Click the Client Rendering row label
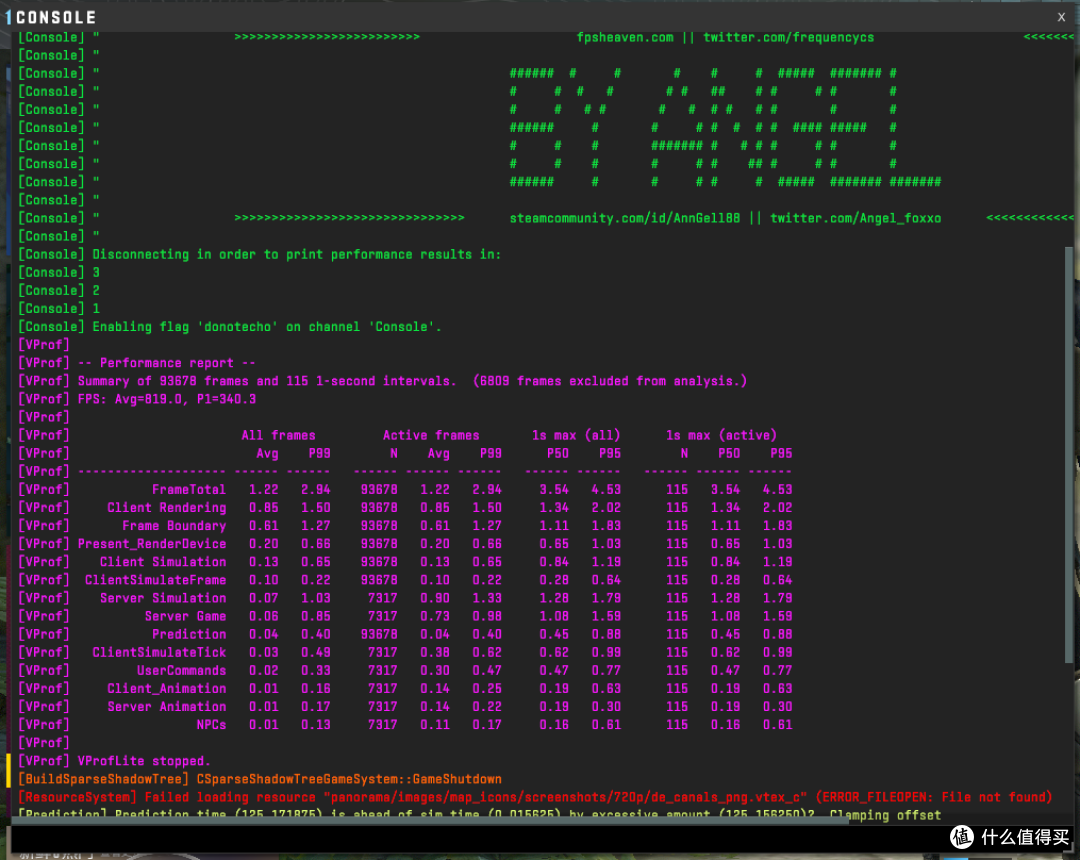This screenshot has width=1080, height=860. (166, 507)
